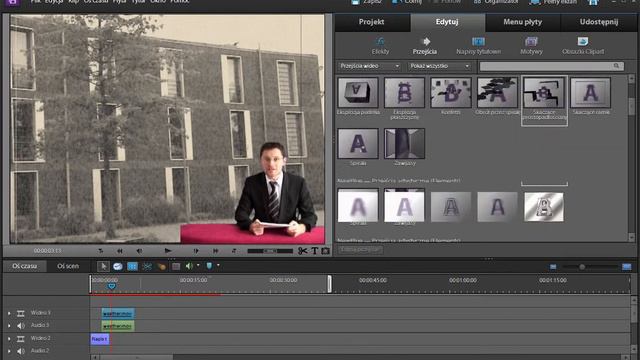Viewport: 640px width, 360px height.
Task: Select the arrow Selection tool
Action: 103,266
